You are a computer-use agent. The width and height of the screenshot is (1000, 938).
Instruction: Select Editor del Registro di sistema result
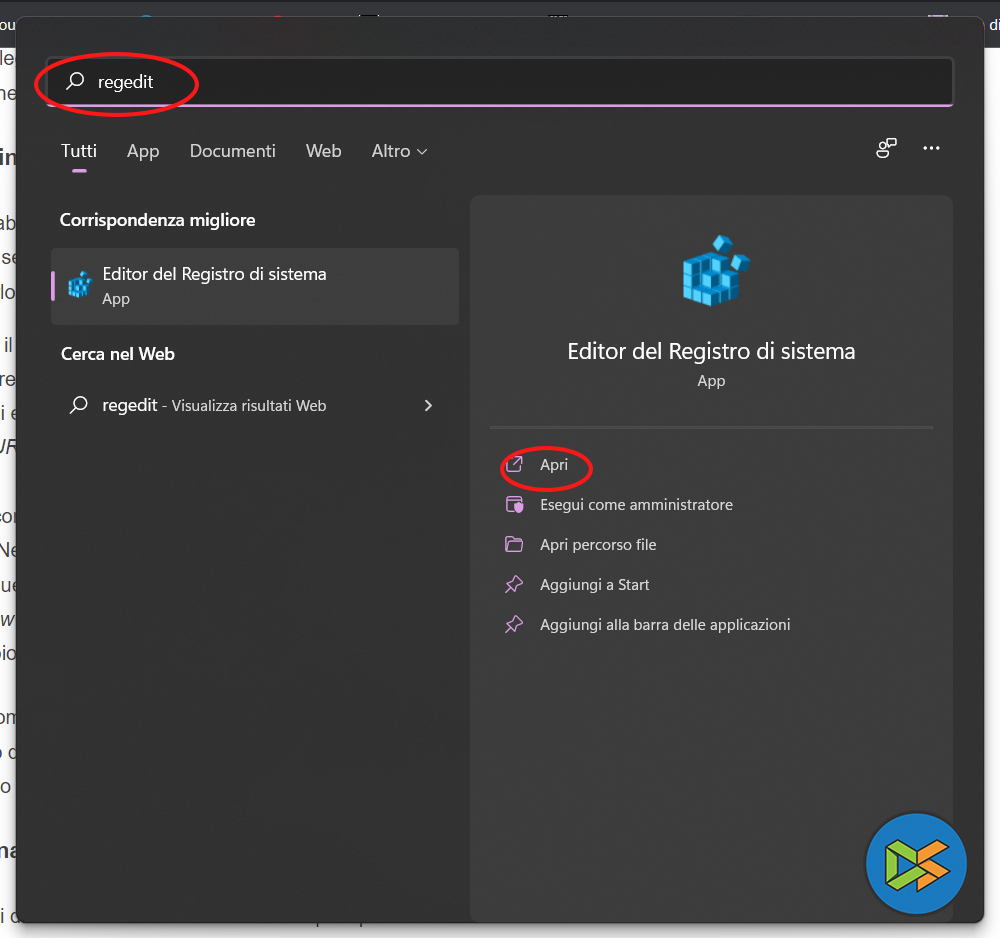coord(255,286)
